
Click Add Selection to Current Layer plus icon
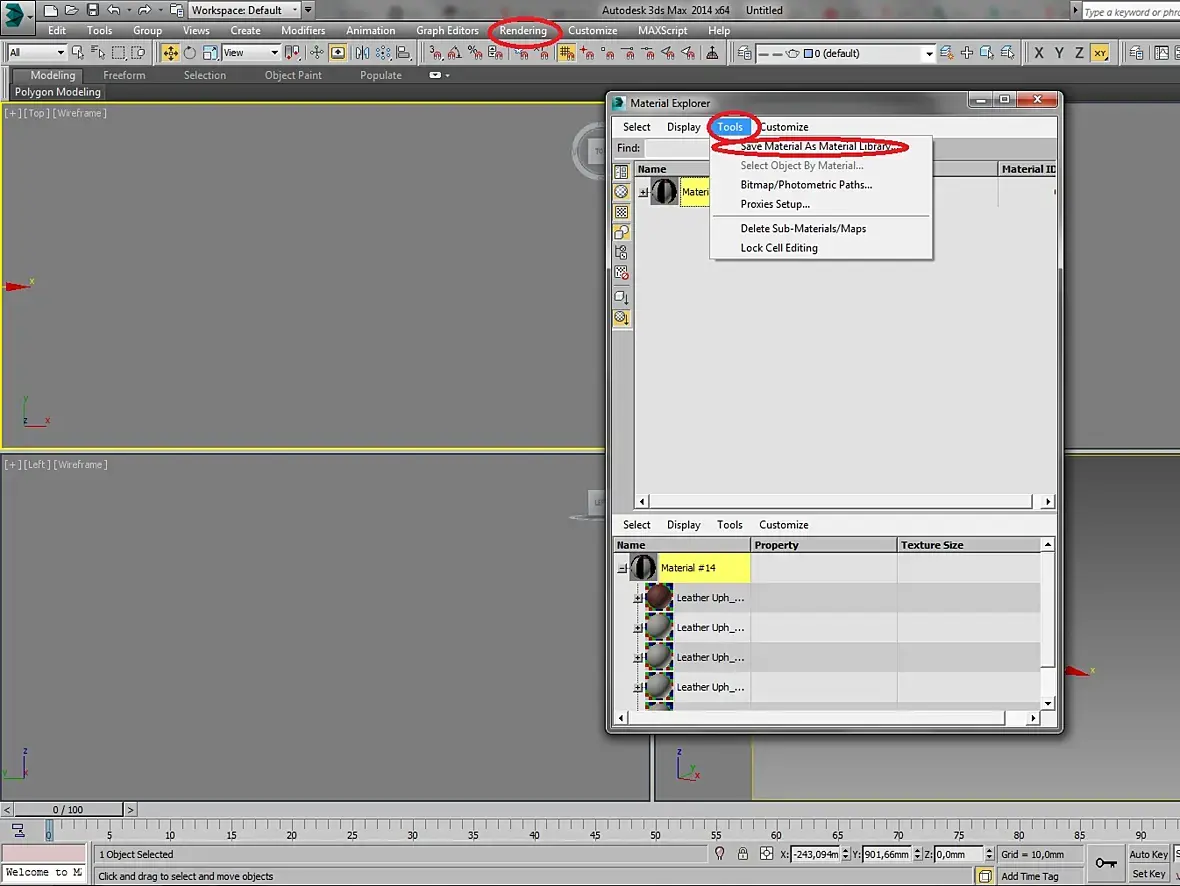(x=967, y=53)
